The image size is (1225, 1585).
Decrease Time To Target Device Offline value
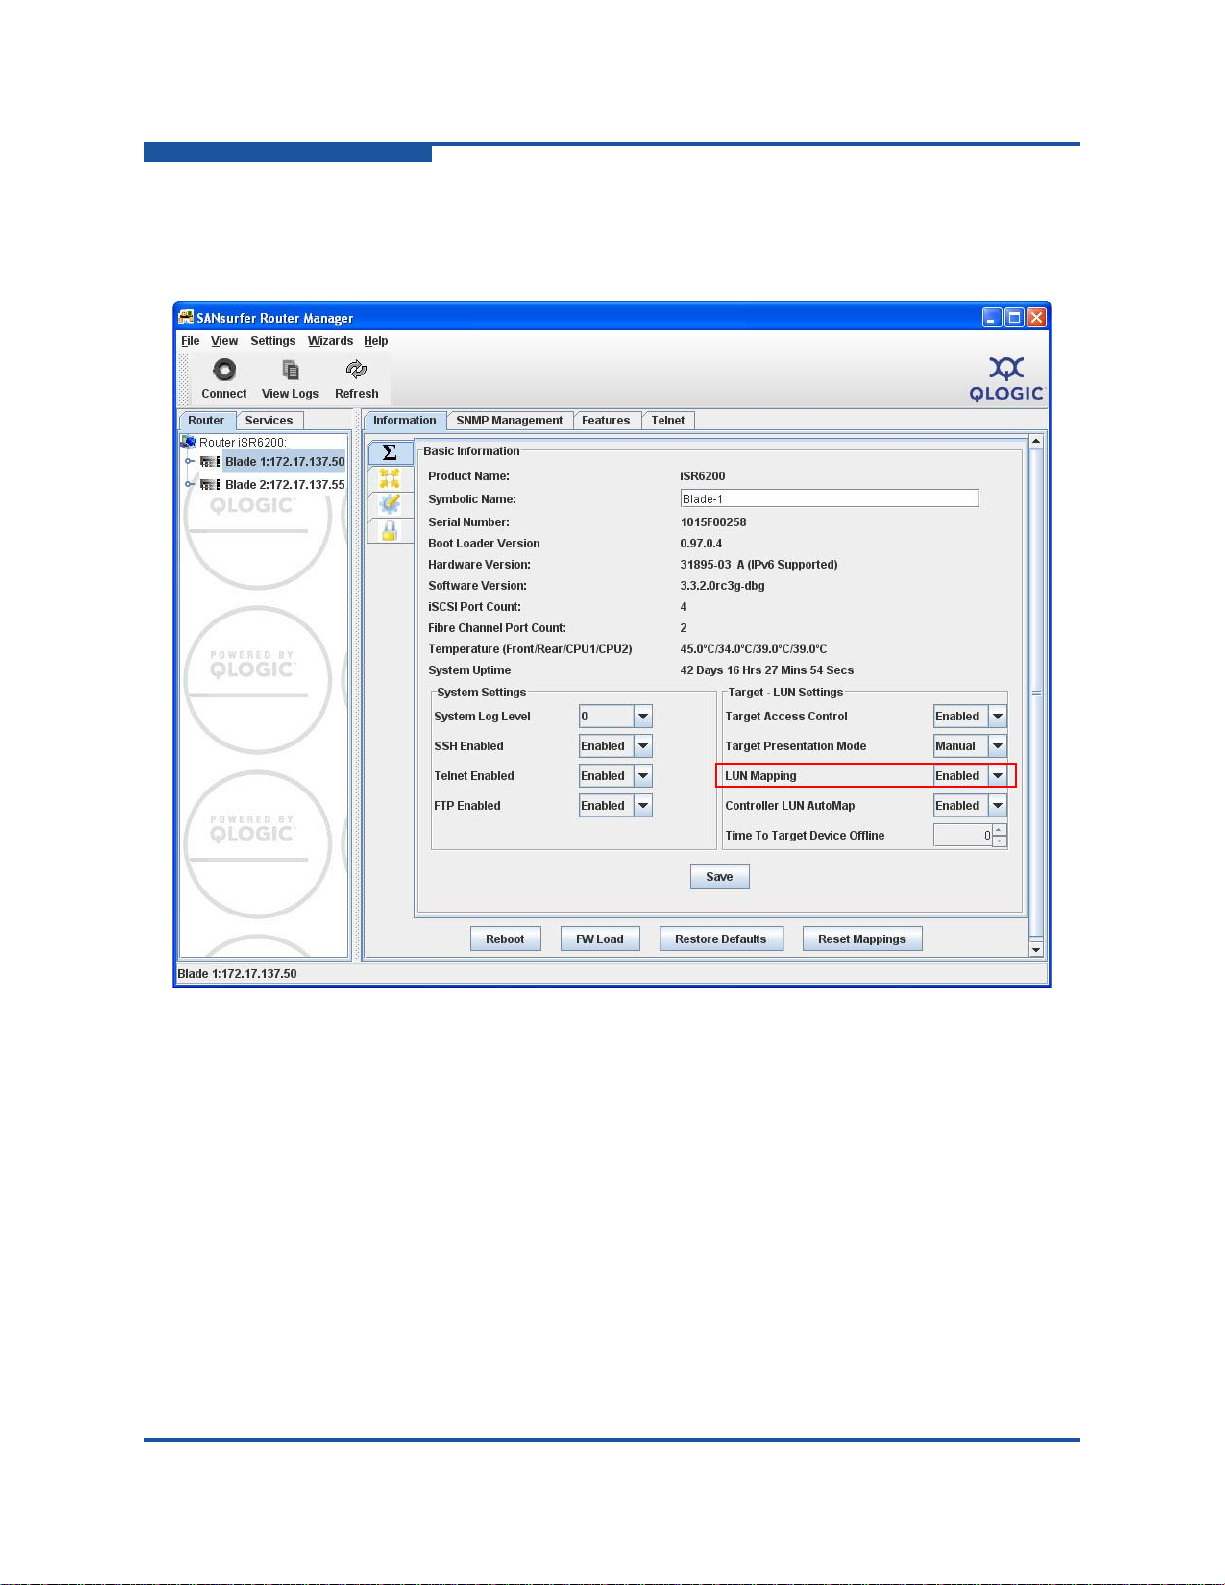coord(1000,841)
